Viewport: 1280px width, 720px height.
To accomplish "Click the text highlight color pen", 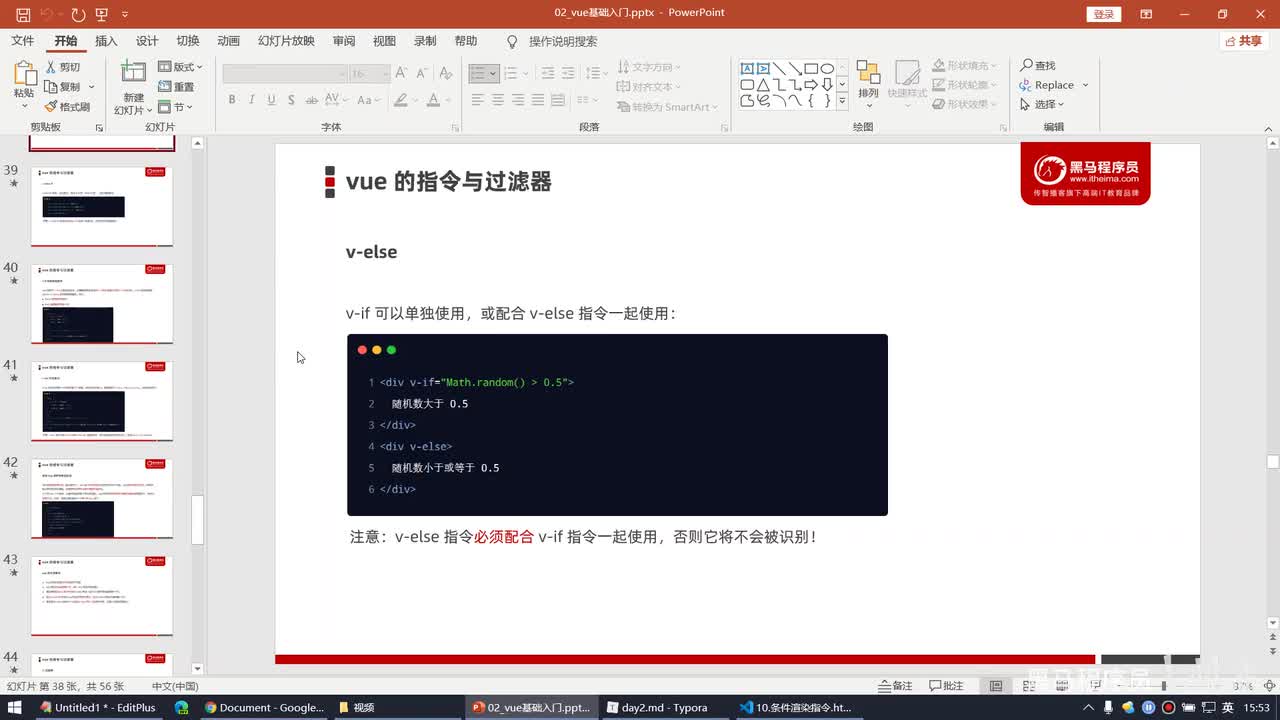I will [x=401, y=100].
